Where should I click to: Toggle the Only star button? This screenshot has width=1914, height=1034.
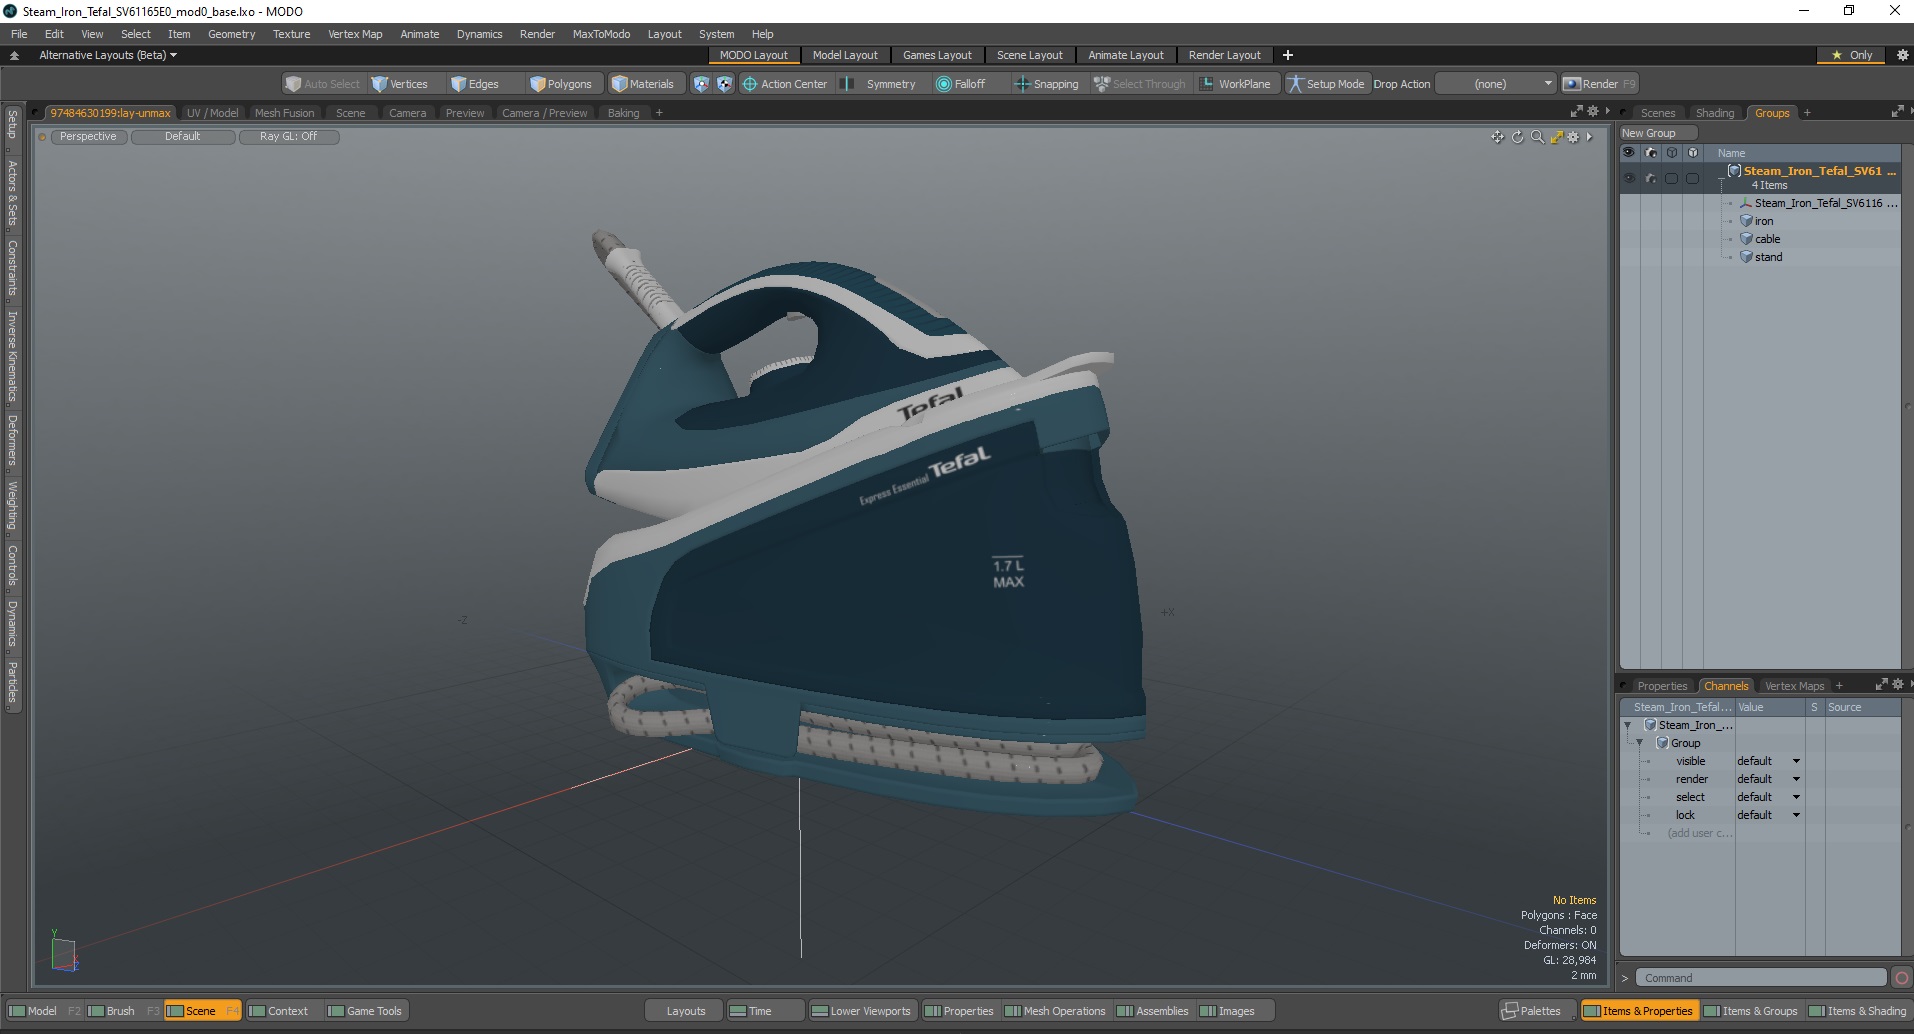coord(1851,55)
